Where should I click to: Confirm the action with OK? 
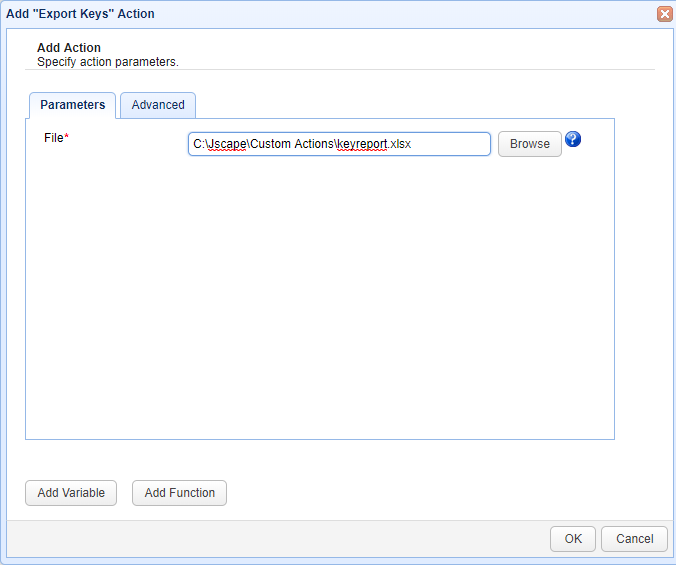coord(573,539)
